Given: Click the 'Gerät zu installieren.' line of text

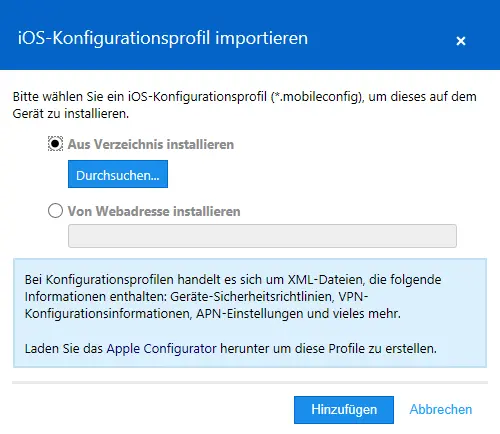Looking at the screenshot, I should click(x=71, y=114).
